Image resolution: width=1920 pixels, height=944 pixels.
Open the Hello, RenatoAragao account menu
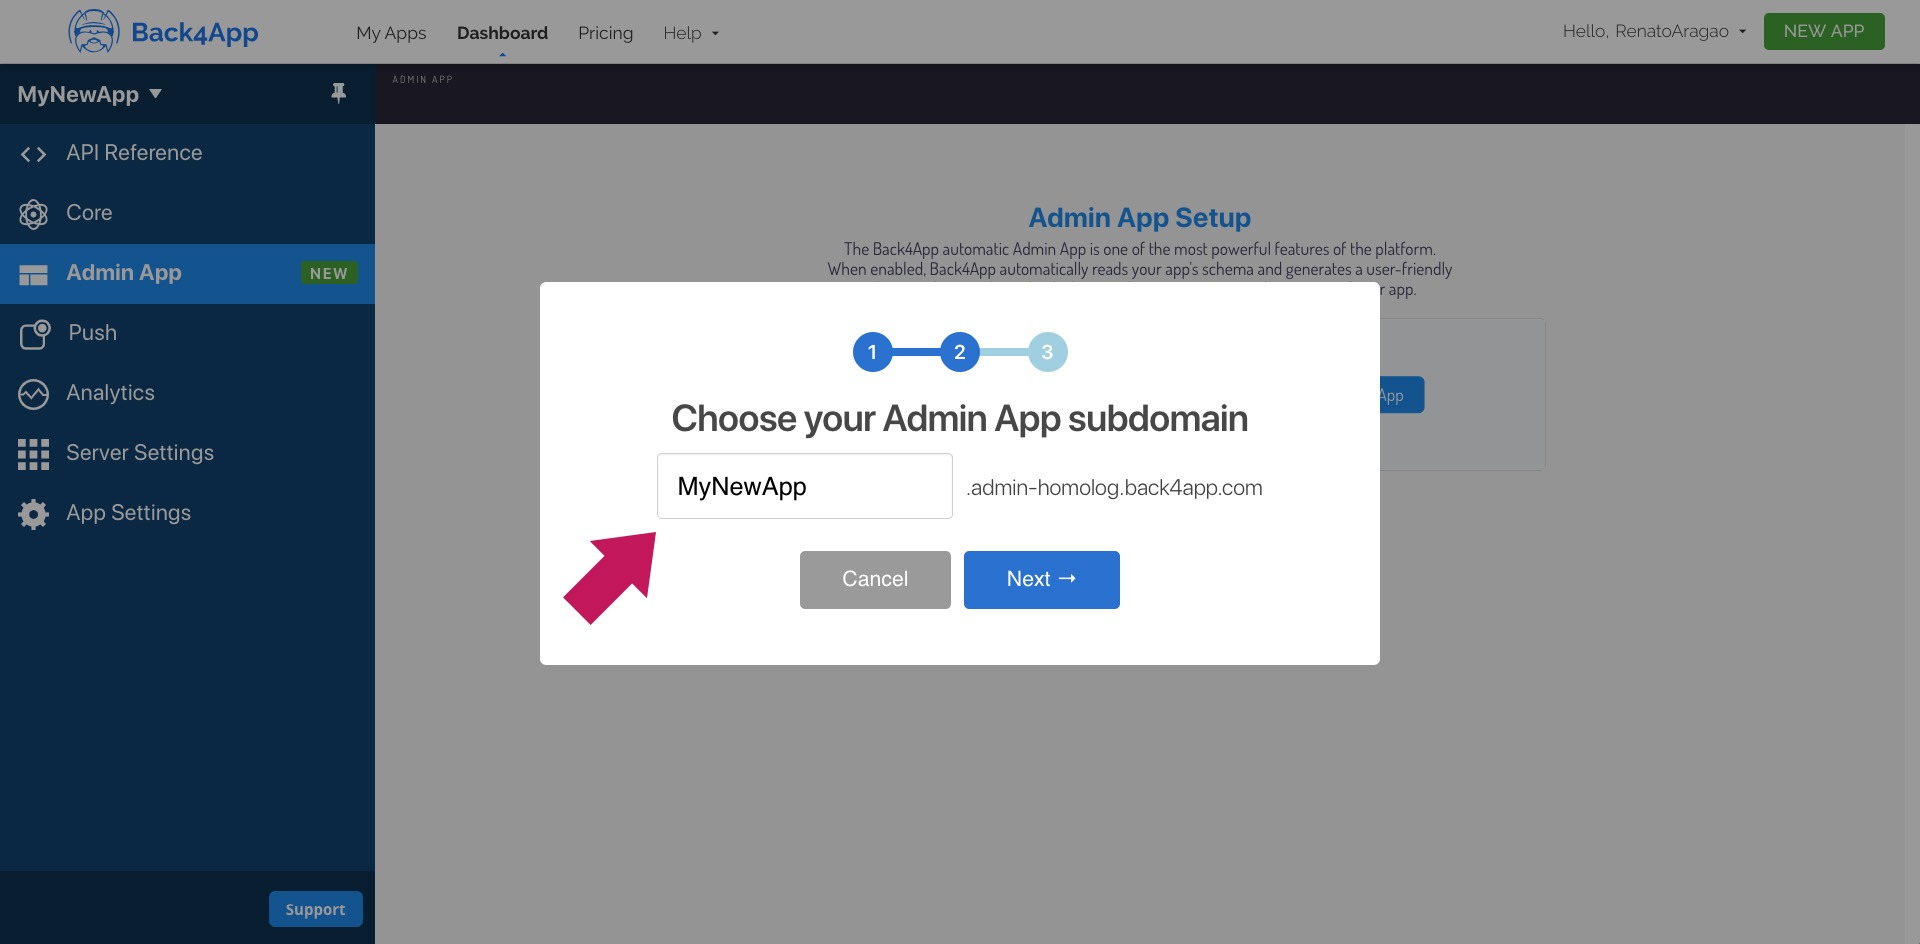point(1654,31)
